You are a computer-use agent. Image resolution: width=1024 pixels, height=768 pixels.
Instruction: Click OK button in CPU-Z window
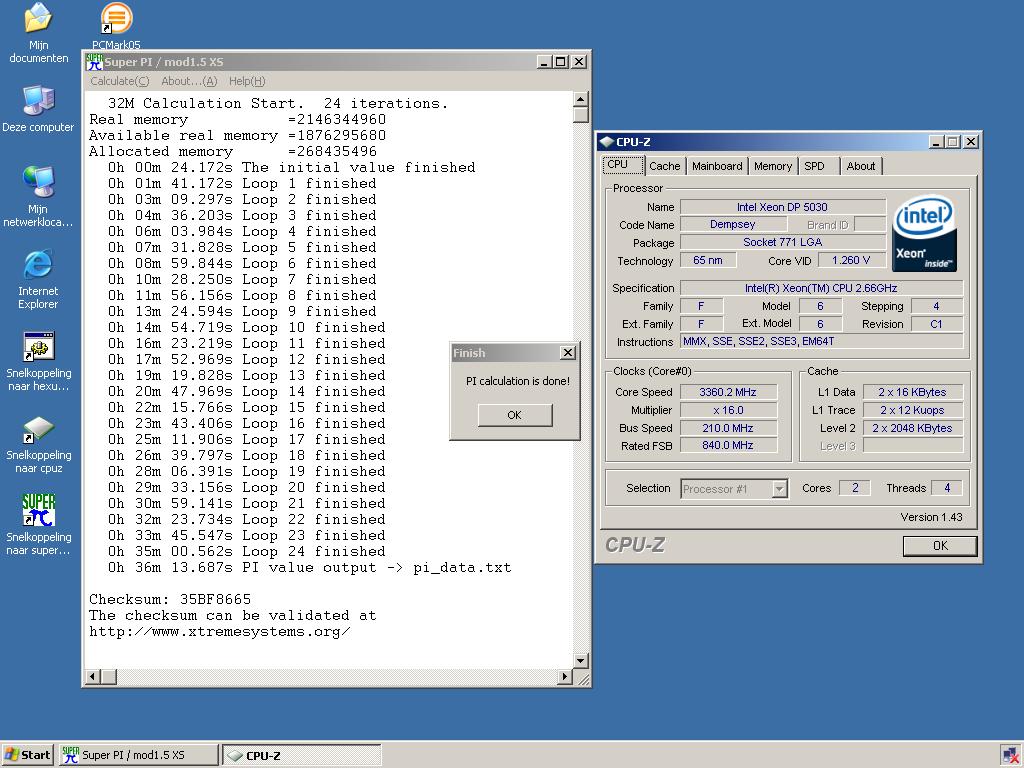[x=940, y=546]
